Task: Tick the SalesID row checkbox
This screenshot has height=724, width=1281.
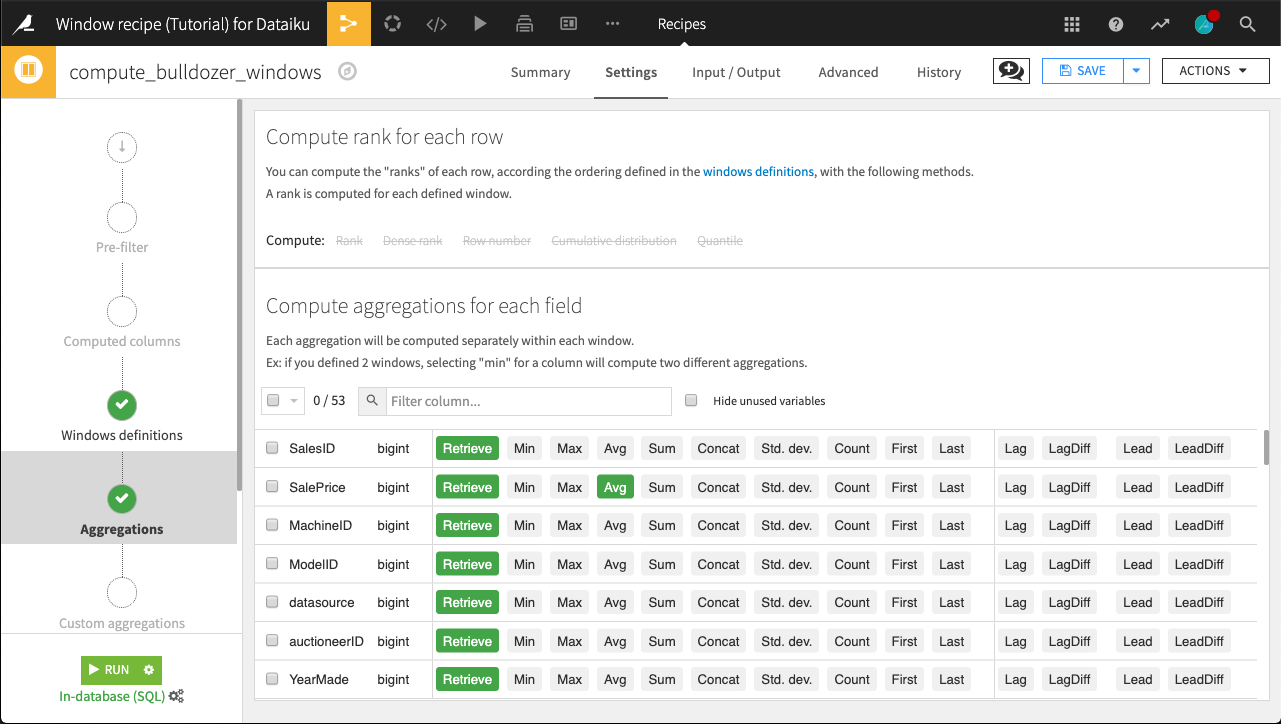Action: click(x=272, y=448)
